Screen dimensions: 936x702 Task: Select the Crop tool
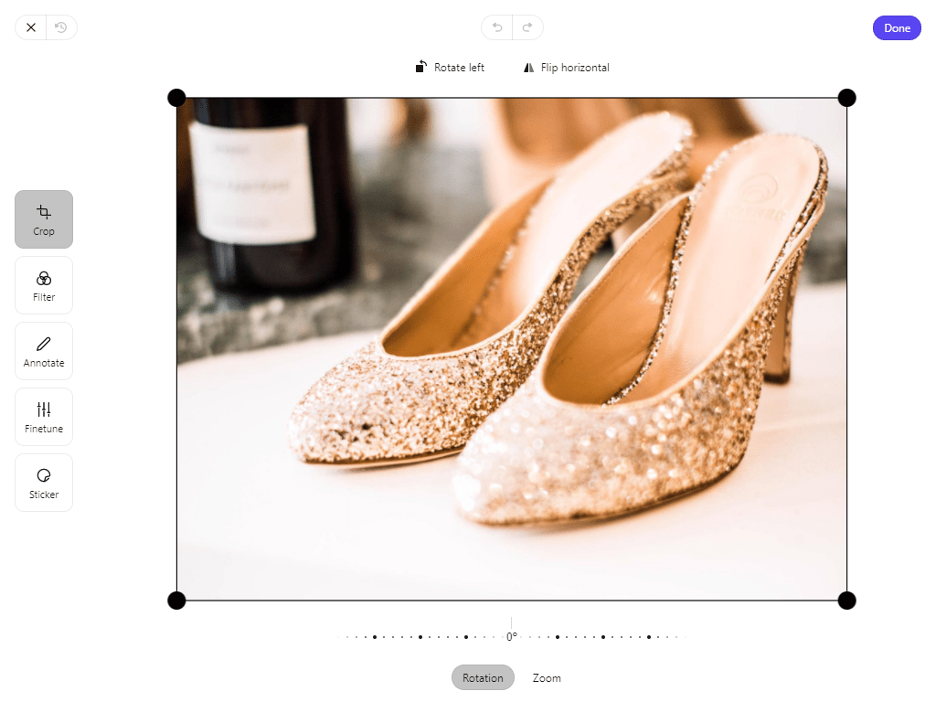[43, 218]
